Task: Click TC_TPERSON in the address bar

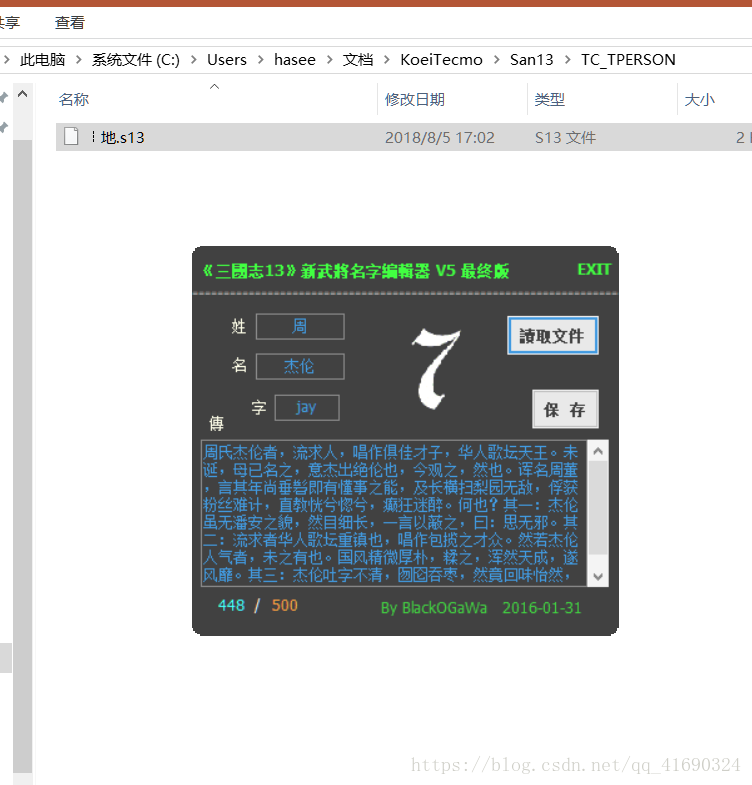Action: pyautogui.click(x=628, y=60)
